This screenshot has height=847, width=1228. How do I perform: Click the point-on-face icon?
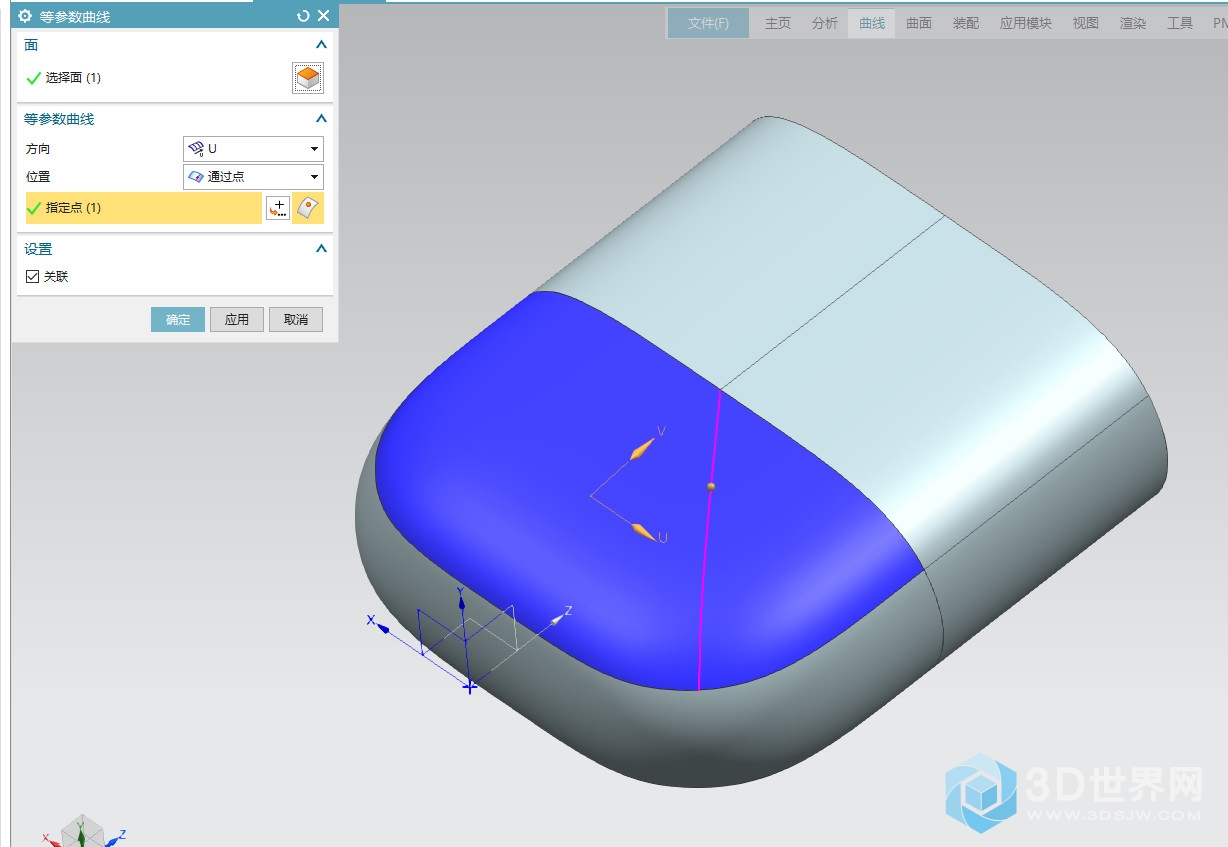[308, 208]
